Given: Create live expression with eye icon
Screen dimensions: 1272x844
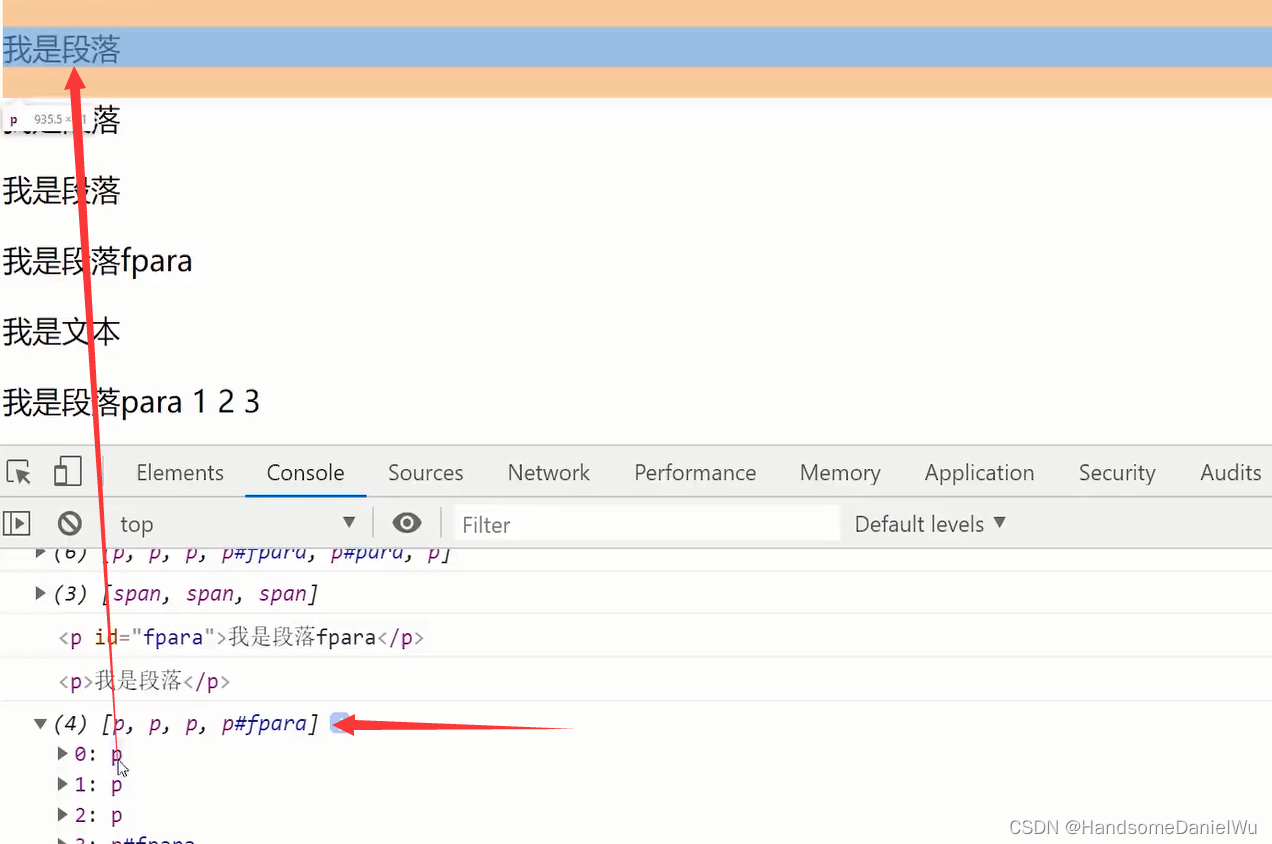Looking at the screenshot, I should [x=407, y=523].
